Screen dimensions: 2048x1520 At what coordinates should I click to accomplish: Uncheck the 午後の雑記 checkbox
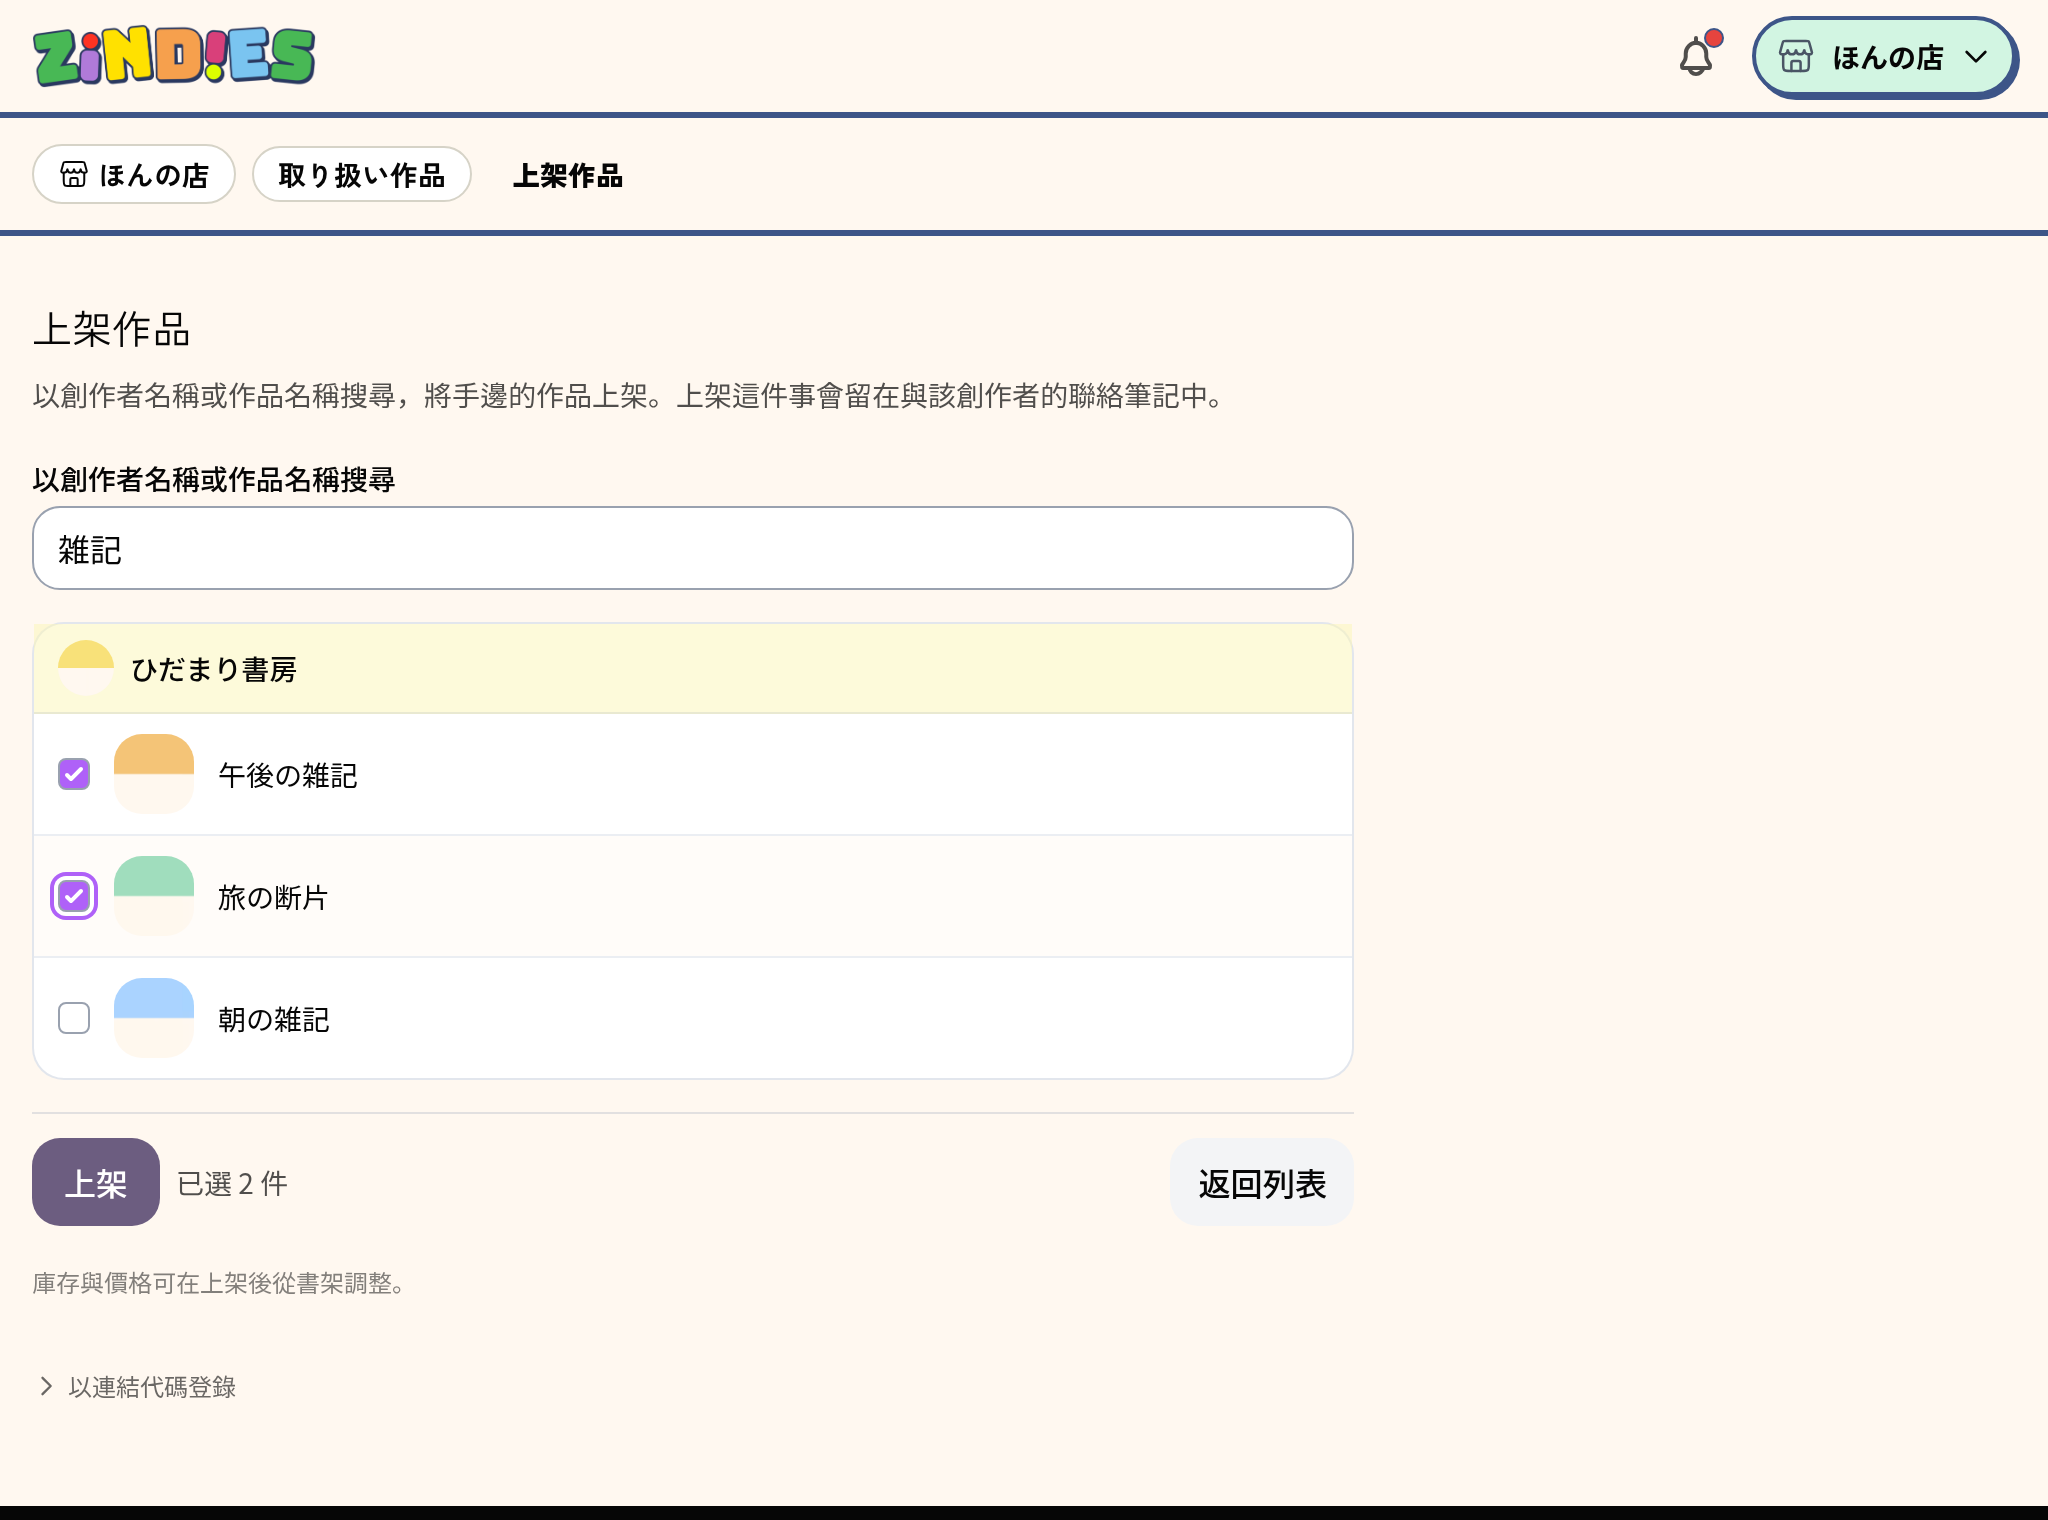(x=74, y=774)
